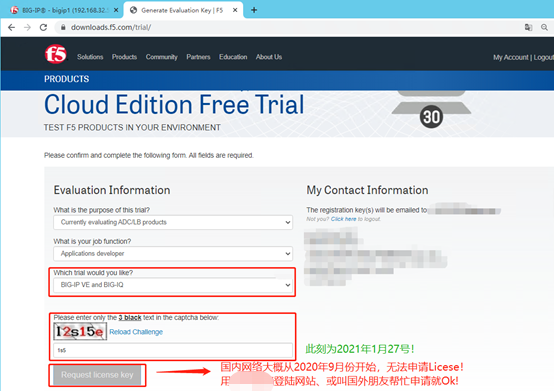
Task: Click the address bar URL
Action: coord(111,27)
